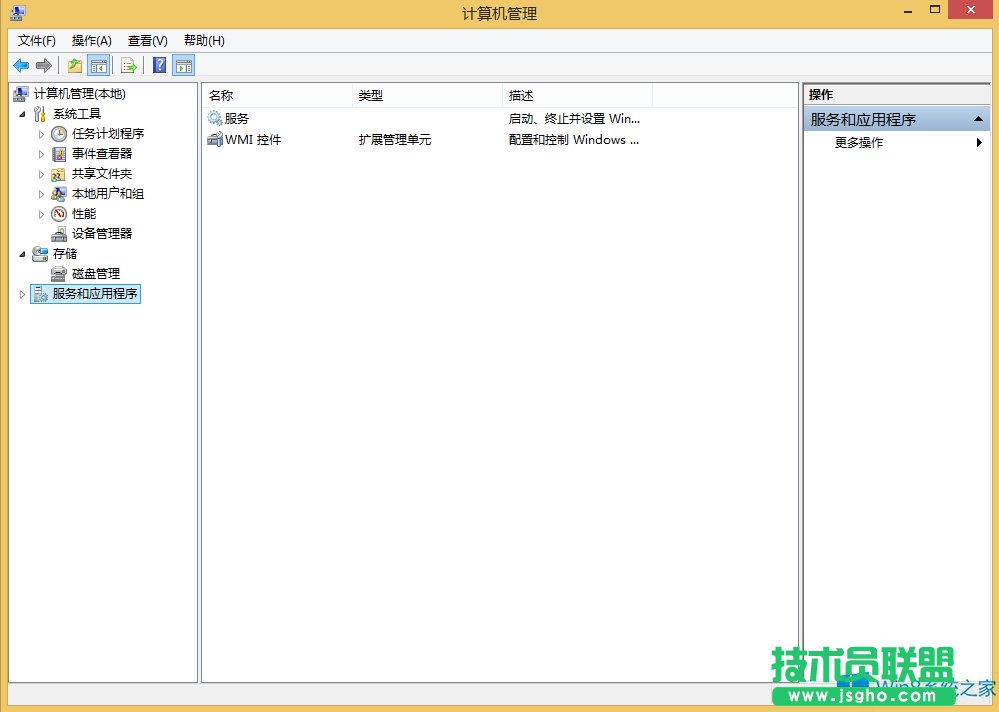Expand the 服务和应用程序 tree node
999x712 pixels.
pyautogui.click(x=22, y=294)
